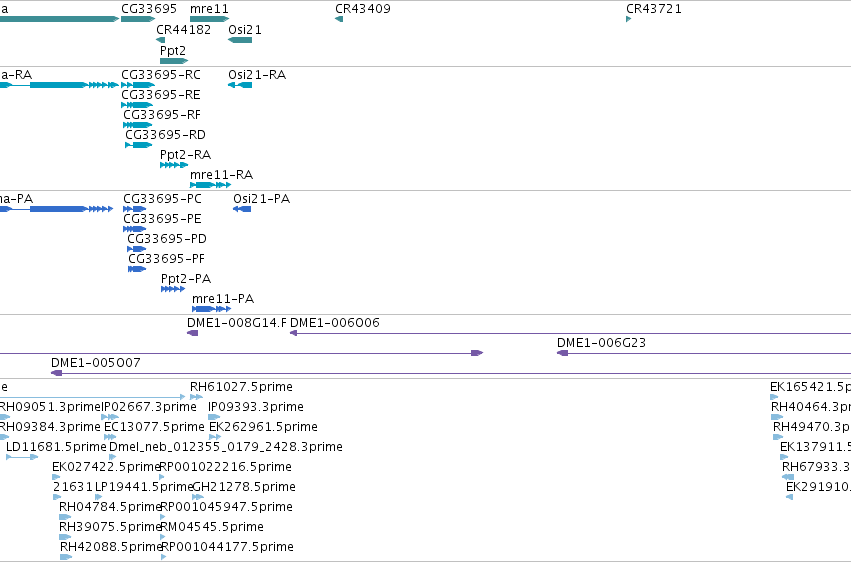Select the DME1-005O07 clone label
The image size is (851, 562).
(x=96, y=363)
